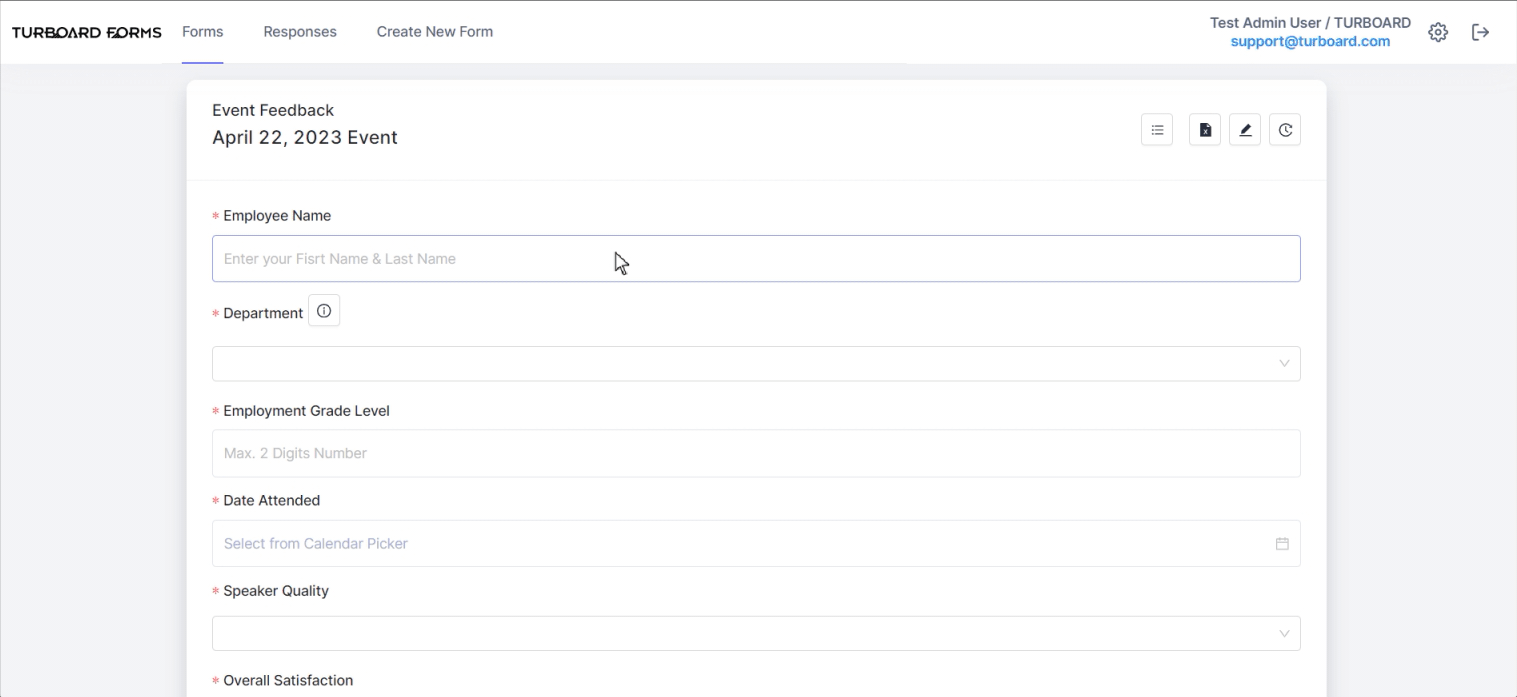Viewport: 1517px width, 697px height.
Task: Click the TURBOARD FORMS logo
Action: click(87, 32)
